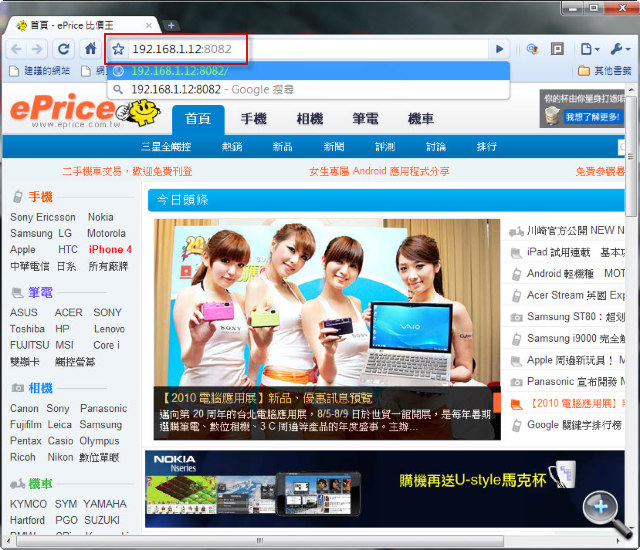Switch to the 機車 tab
The height and width of the screenshot is (550, 640).
click(421, 119)
